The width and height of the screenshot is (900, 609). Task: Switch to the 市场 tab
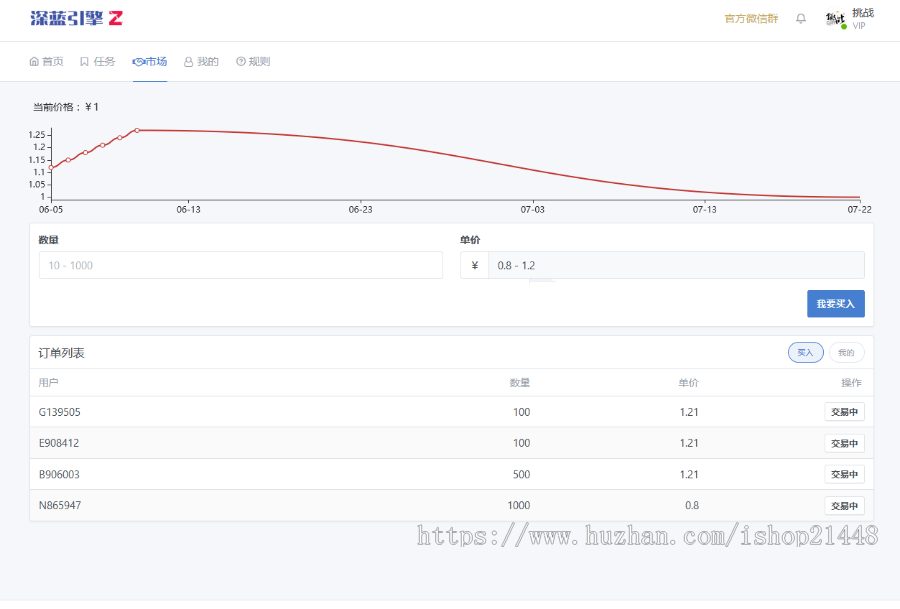149,61
